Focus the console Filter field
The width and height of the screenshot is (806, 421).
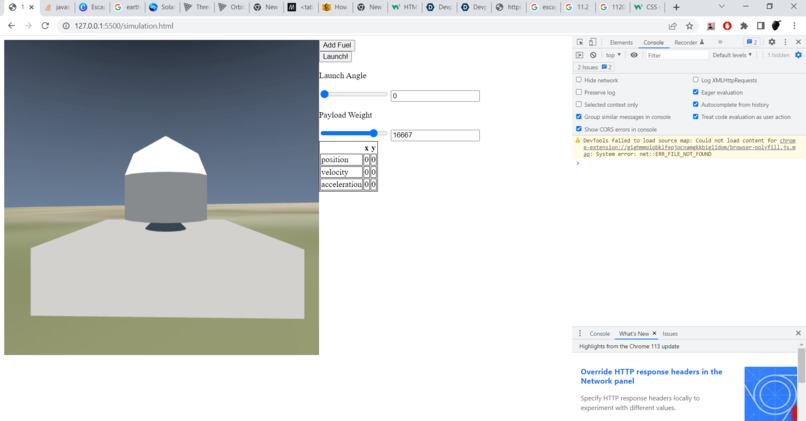[x=676, y=55]
